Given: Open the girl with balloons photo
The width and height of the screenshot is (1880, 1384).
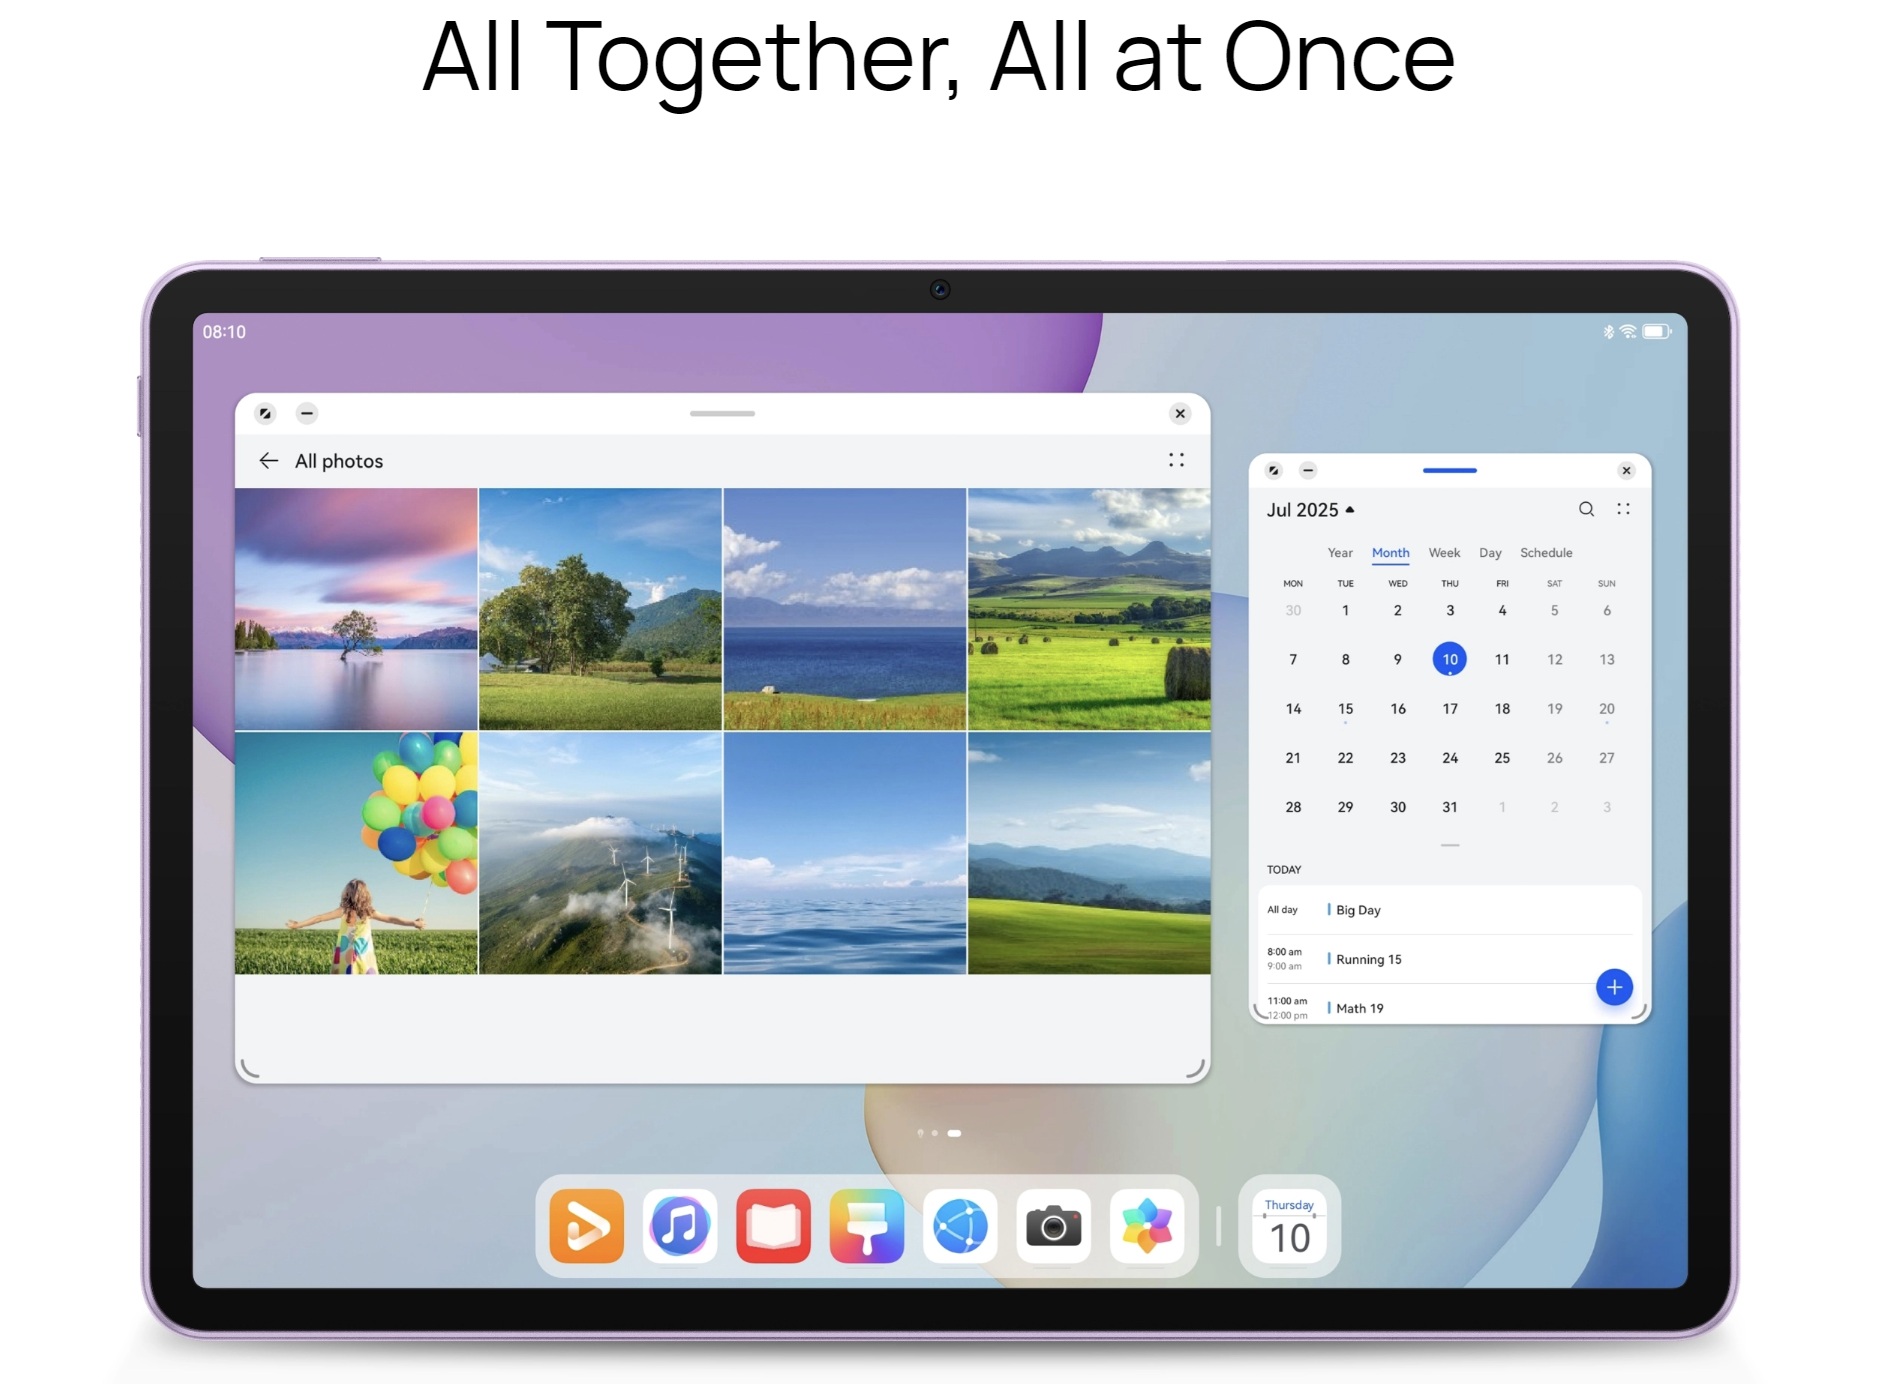Looking at the screenshot, I should click(356, 853).
